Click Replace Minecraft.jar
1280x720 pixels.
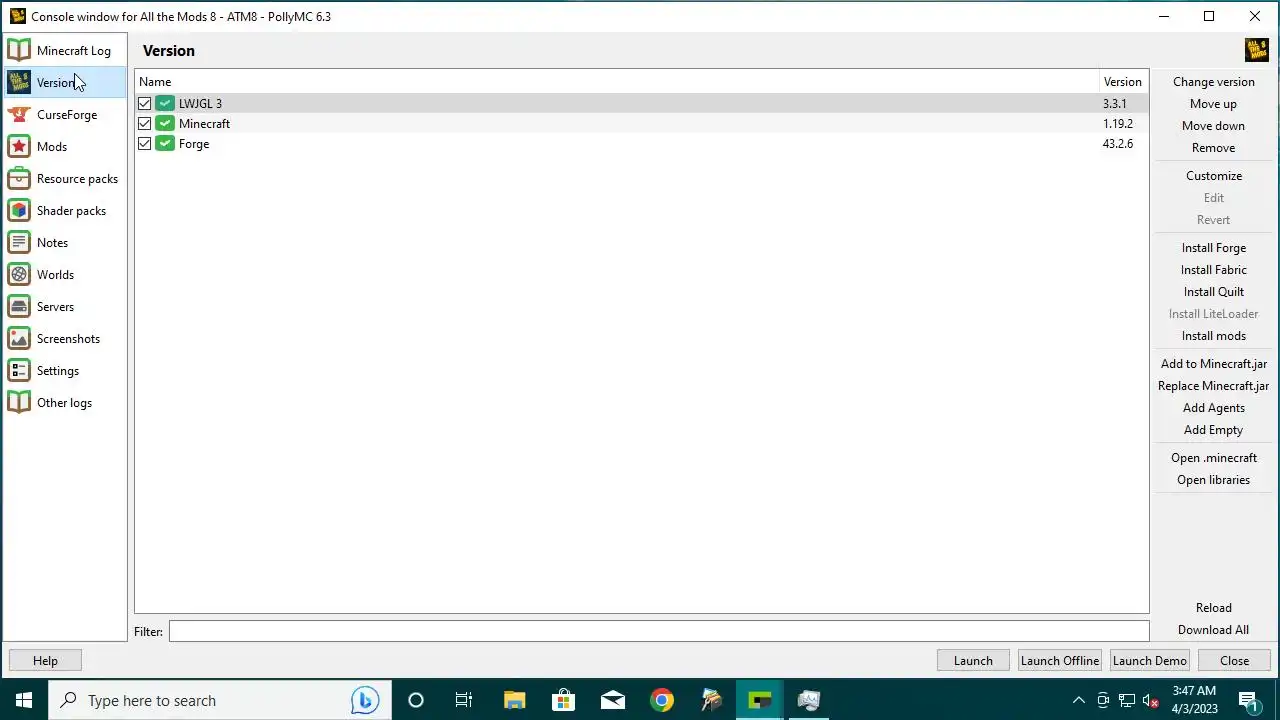(x=1213, y=386)
